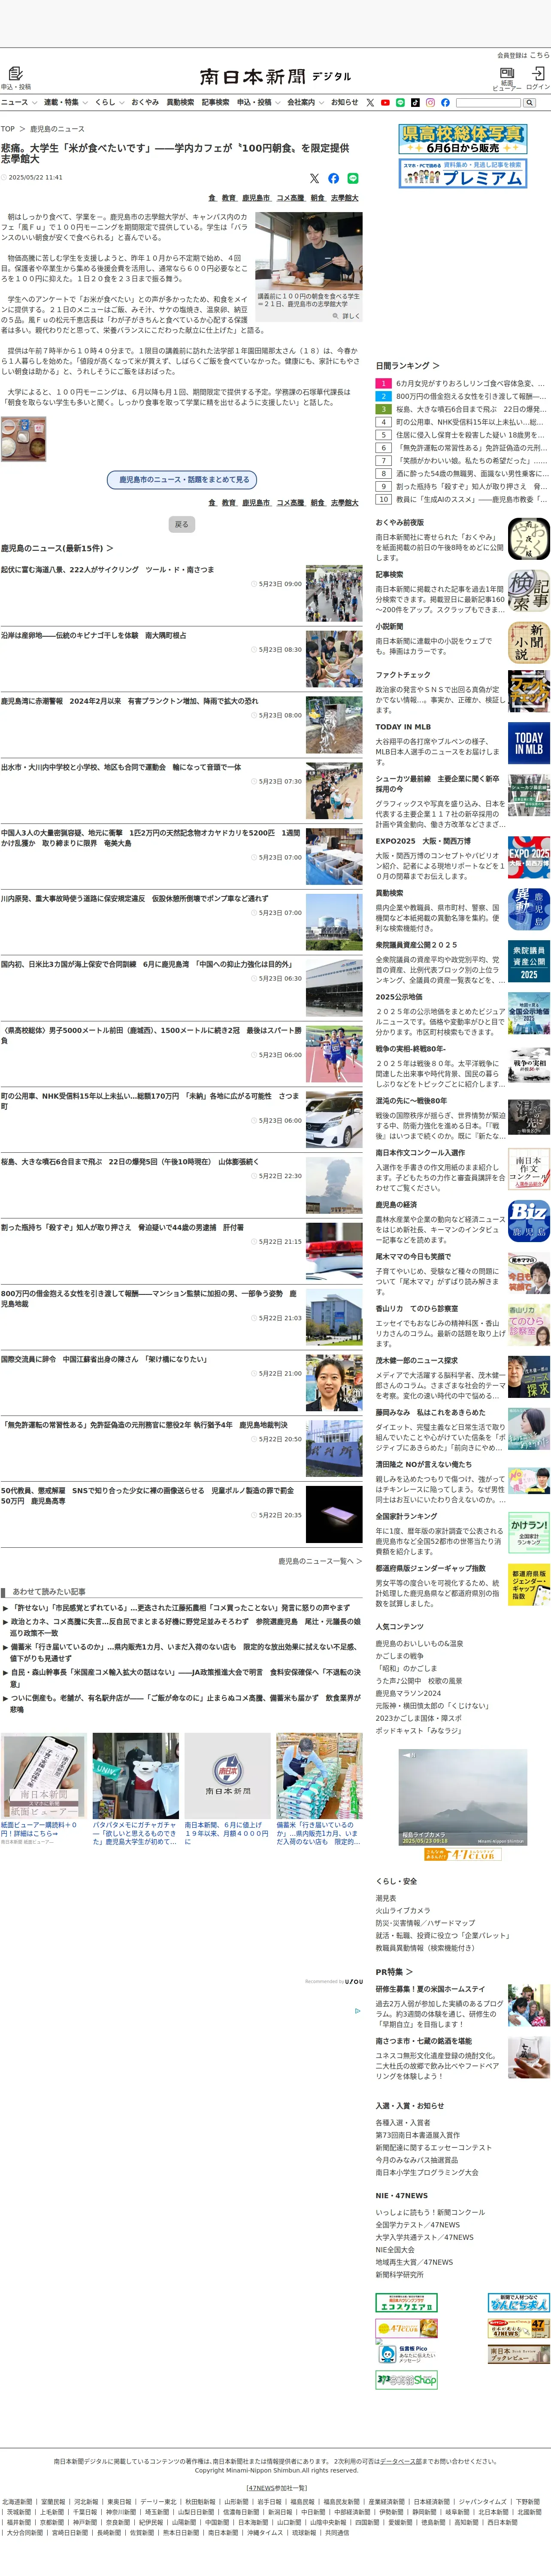
Task: Click the search input field
Action: 488,102
